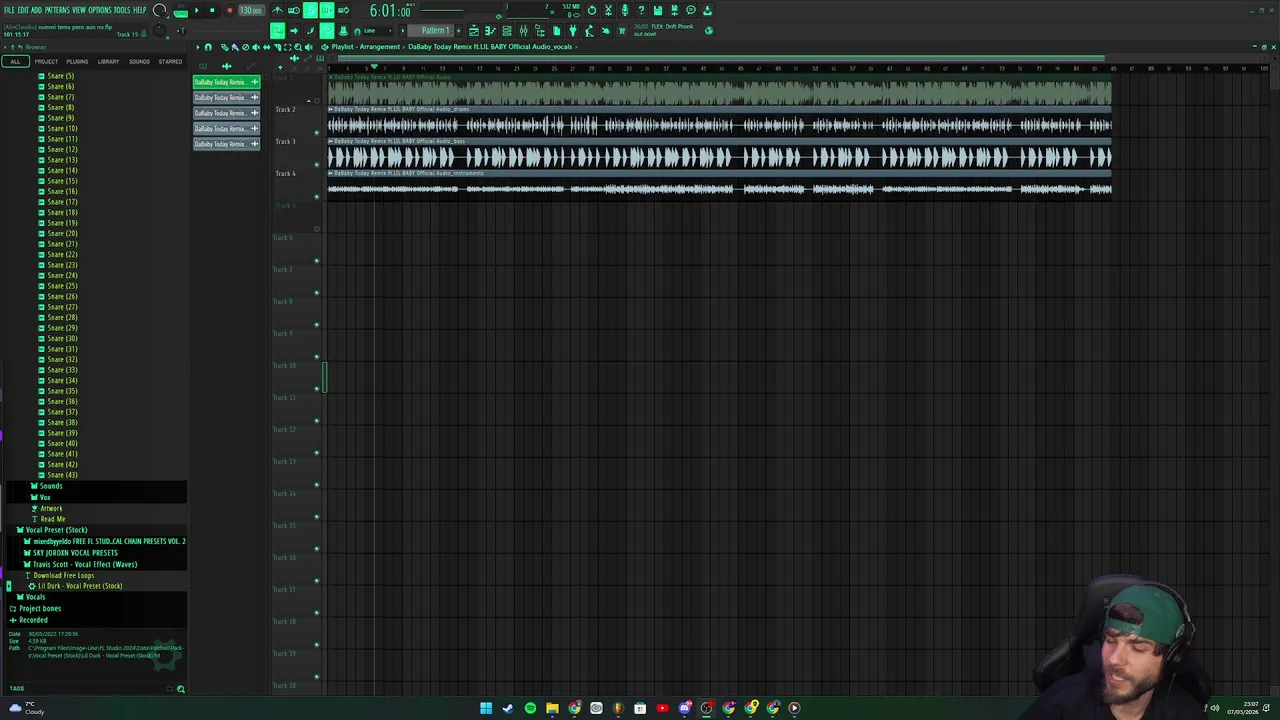Open the VIEW menu

[79, 10]
